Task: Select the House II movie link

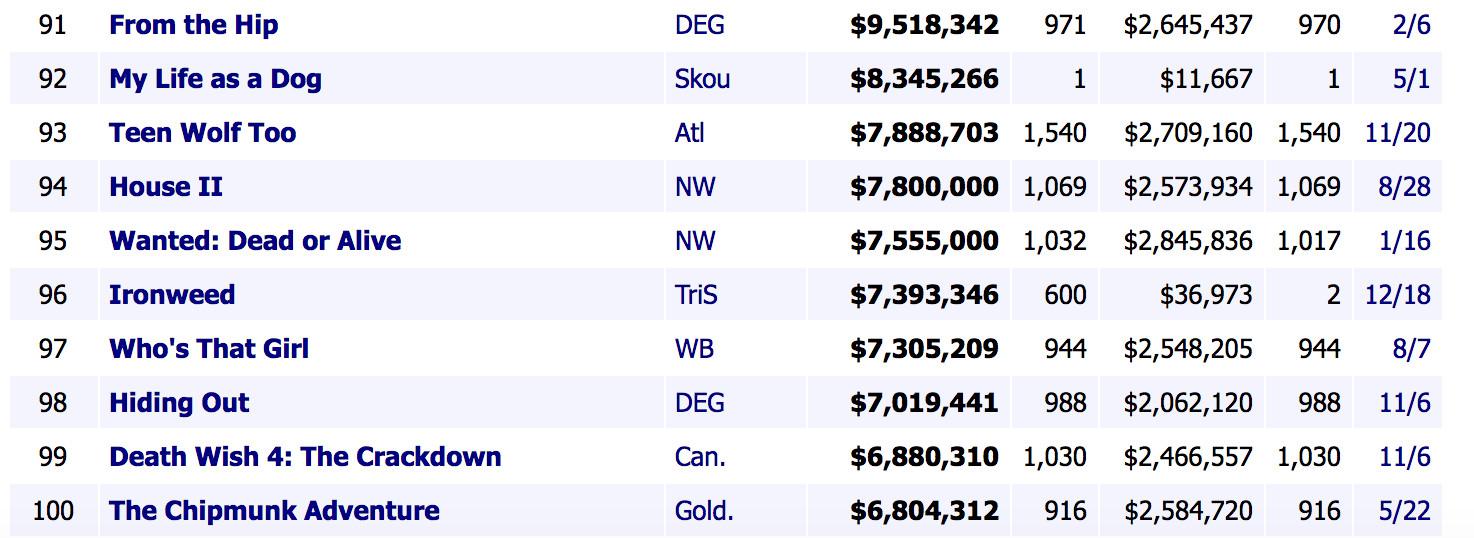Action: tap(166, 187)
